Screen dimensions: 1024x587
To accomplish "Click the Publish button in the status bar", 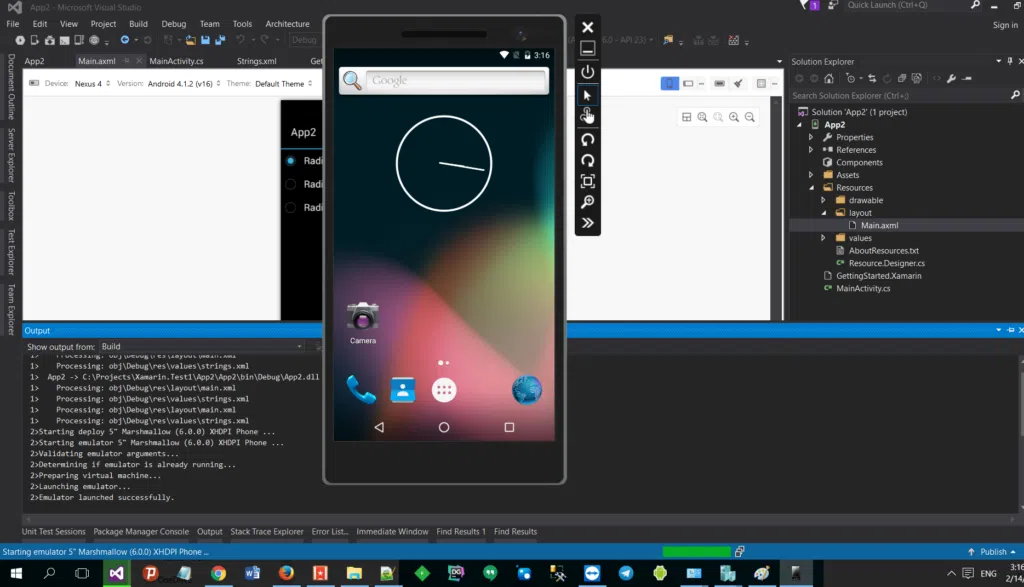I will 992,550.
